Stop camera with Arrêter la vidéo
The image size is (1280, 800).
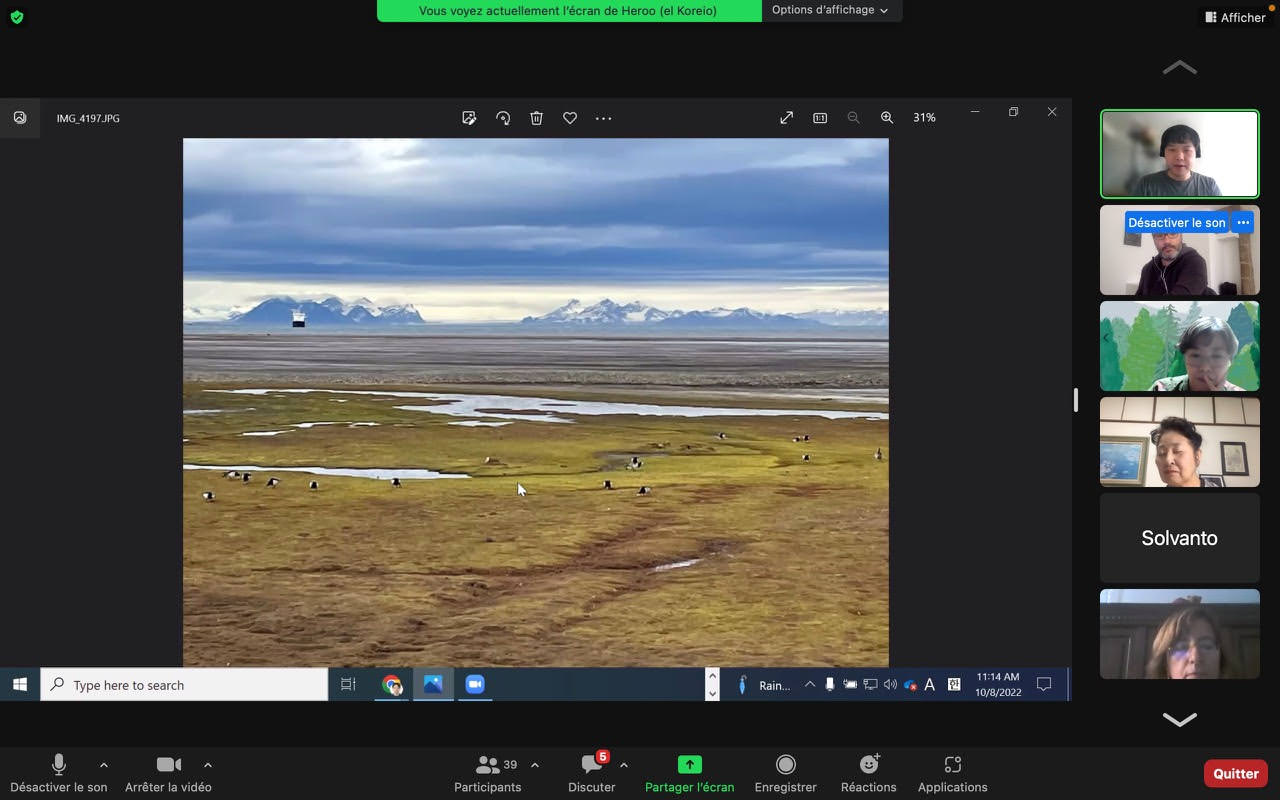tap(168, 773)
